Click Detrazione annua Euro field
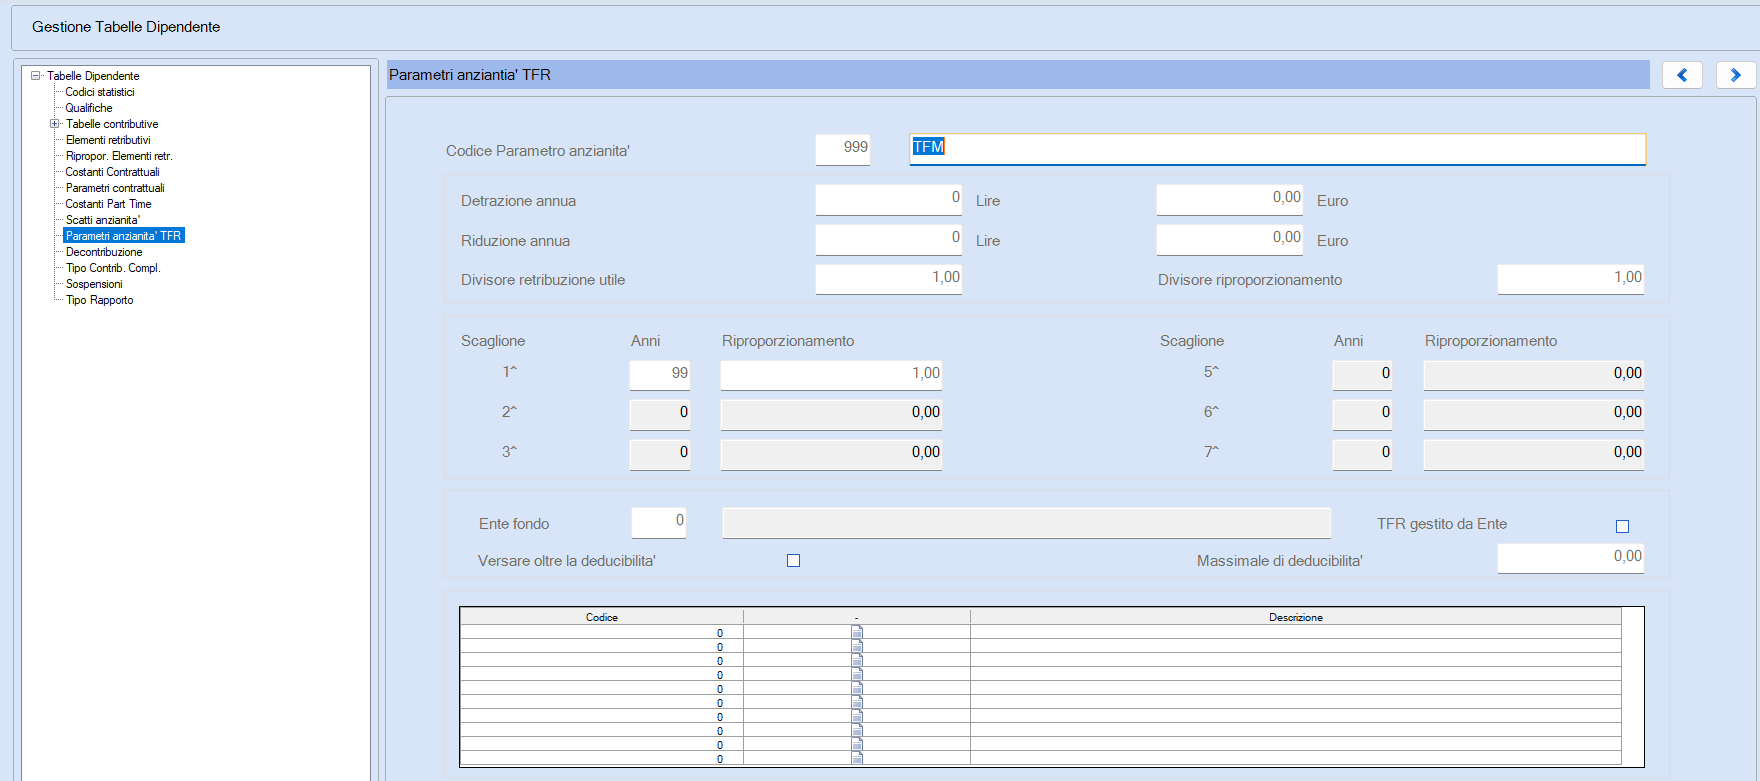Image resolution: width=1760 pixels, height=781 pixels. tap(1230, 199)
